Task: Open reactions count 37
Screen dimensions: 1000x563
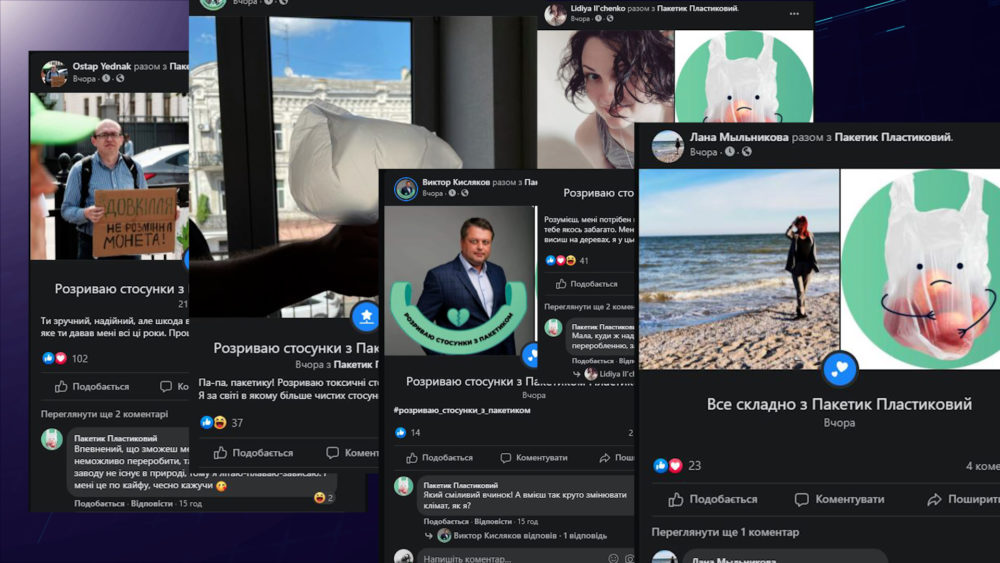Action: (x=237, y=423)
